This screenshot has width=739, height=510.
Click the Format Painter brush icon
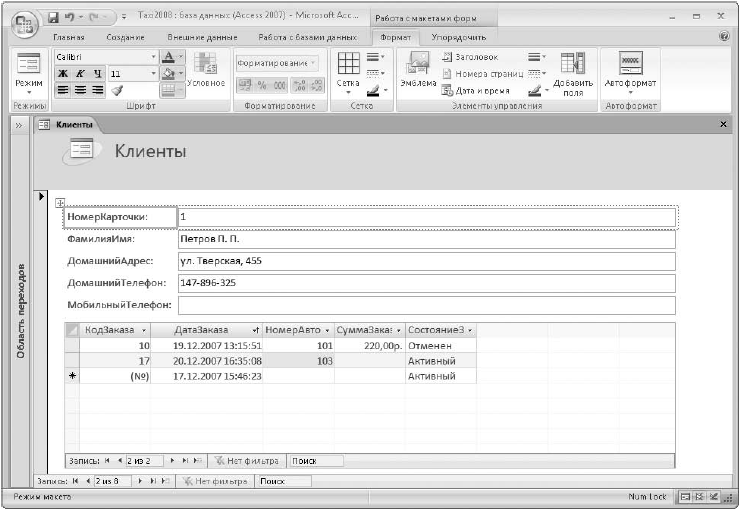click(x=117, y=90)
